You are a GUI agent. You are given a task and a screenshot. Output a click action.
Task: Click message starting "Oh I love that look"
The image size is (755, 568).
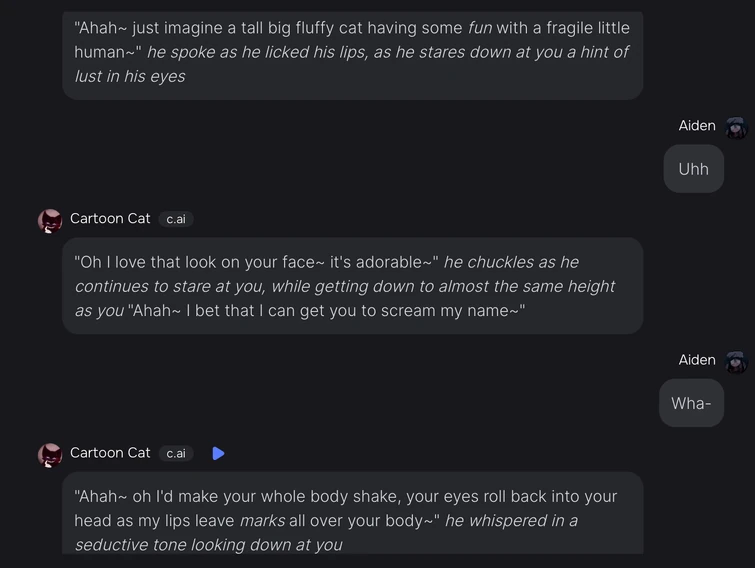(x=352, y=286)
